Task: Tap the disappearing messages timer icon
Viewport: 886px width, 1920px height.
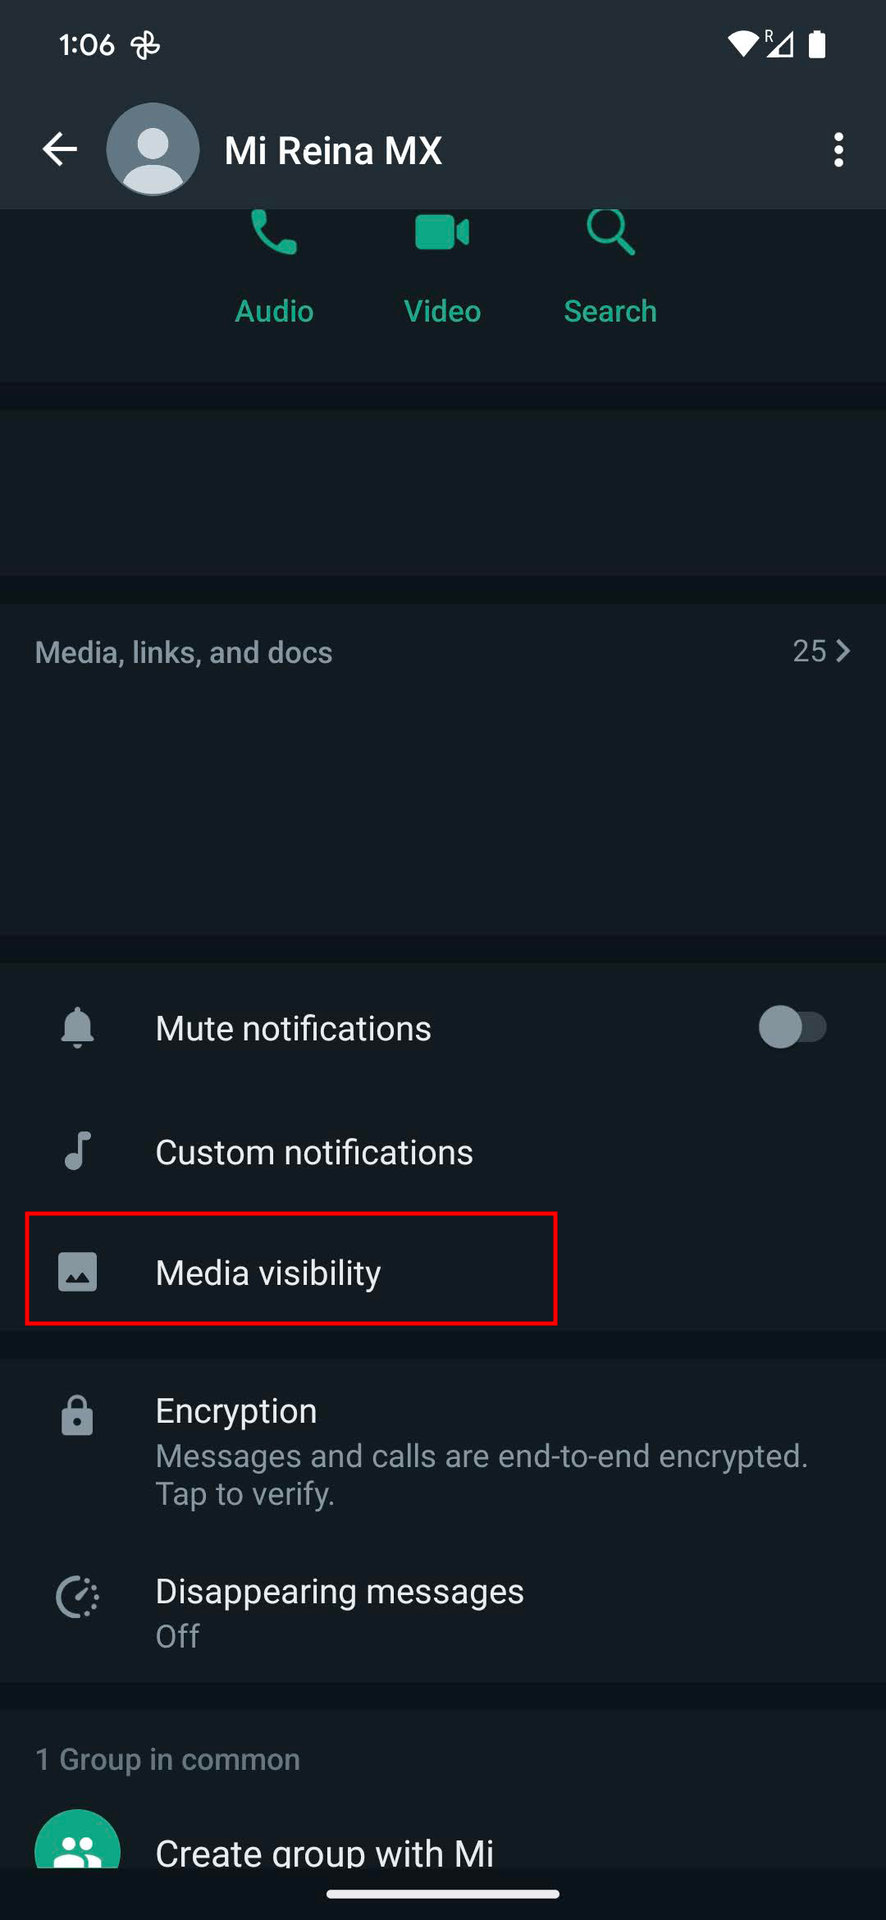Action: click(x=77, y=1597)
